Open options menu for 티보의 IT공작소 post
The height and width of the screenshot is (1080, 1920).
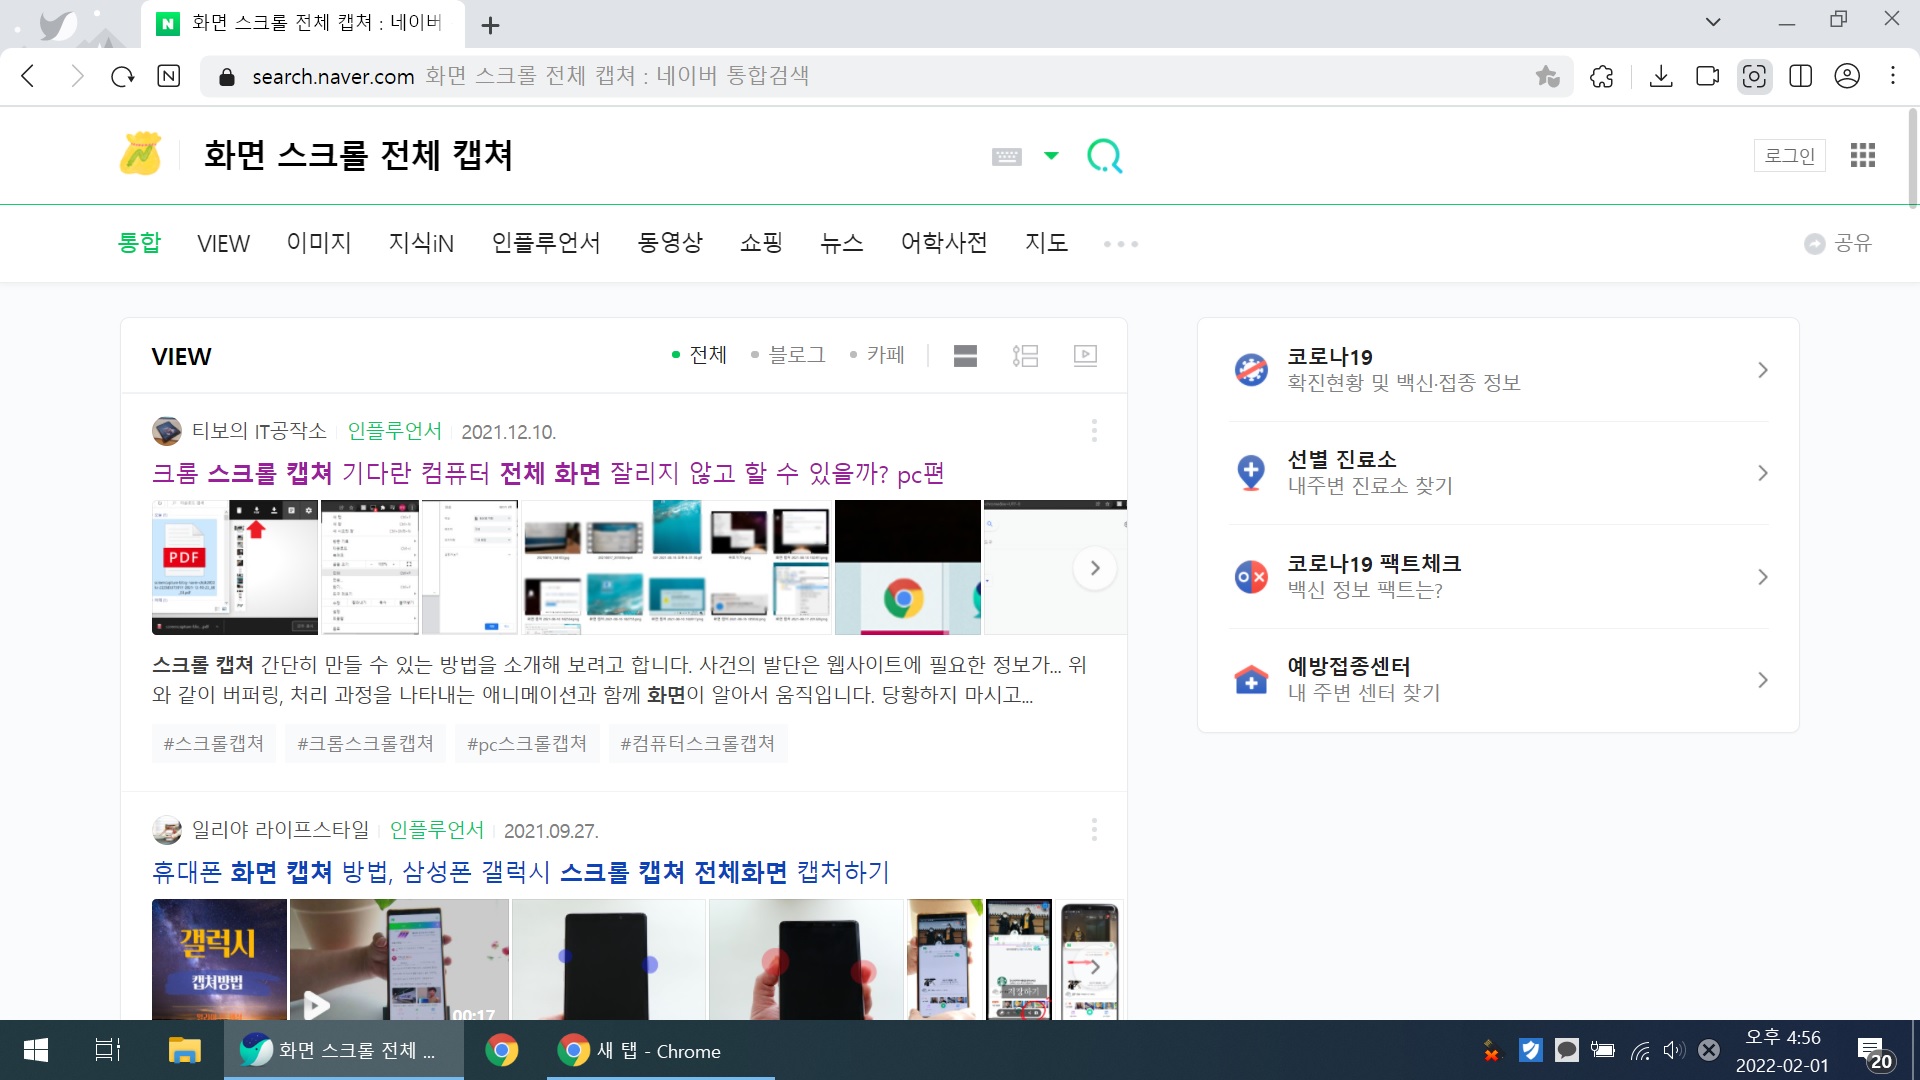pos(1094,431)
